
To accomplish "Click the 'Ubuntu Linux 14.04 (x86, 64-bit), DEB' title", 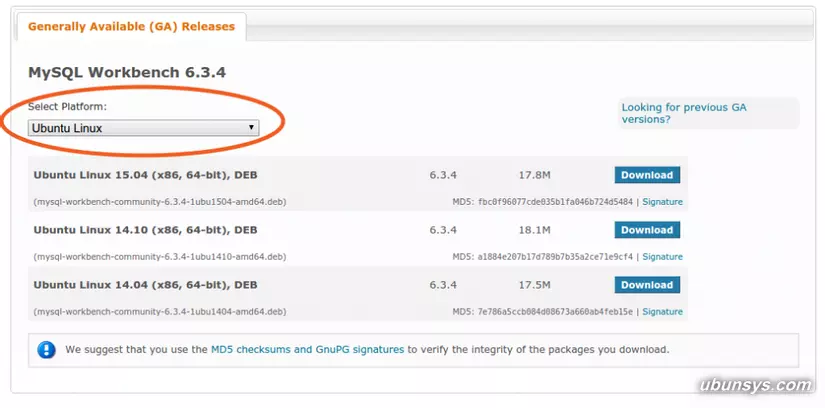I will tap(145, 285).
